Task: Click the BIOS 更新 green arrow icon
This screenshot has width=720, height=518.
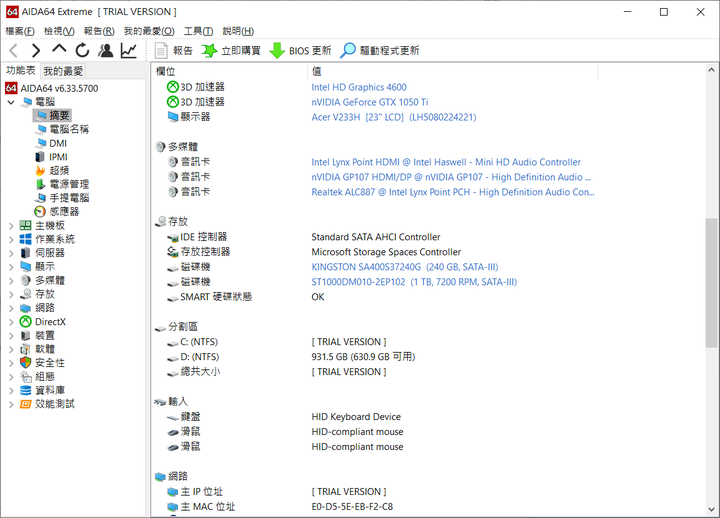Action: pyautogui.click(x=277, y=51)
